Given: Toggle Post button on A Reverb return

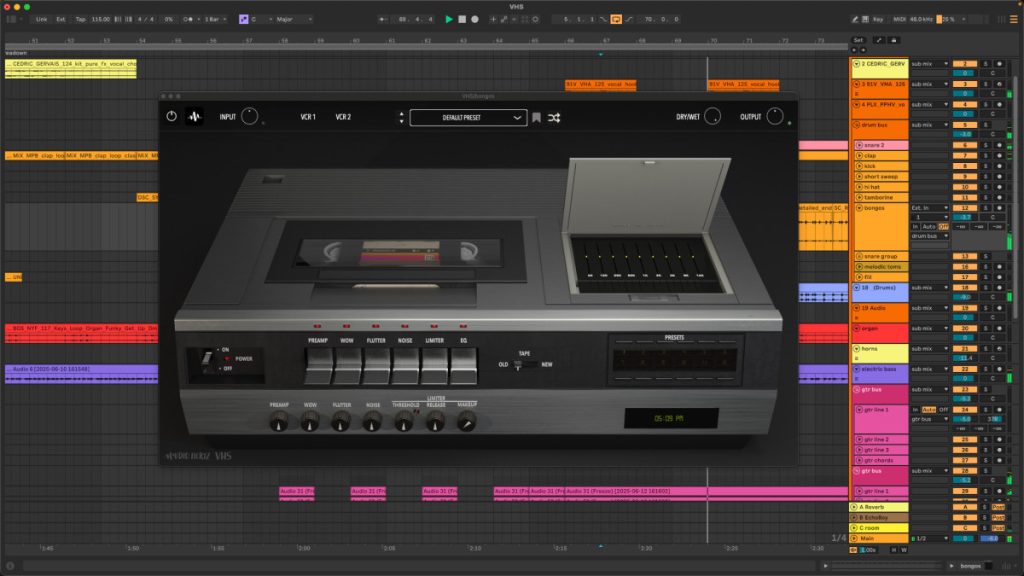Looking at the screenshot, I should [x=998, y=507].
